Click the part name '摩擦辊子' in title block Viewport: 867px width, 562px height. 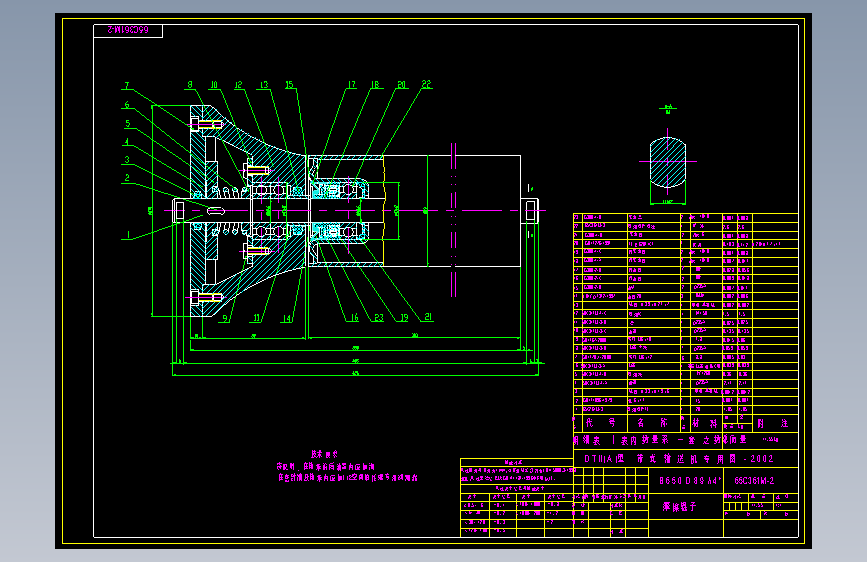coord(680,507)
